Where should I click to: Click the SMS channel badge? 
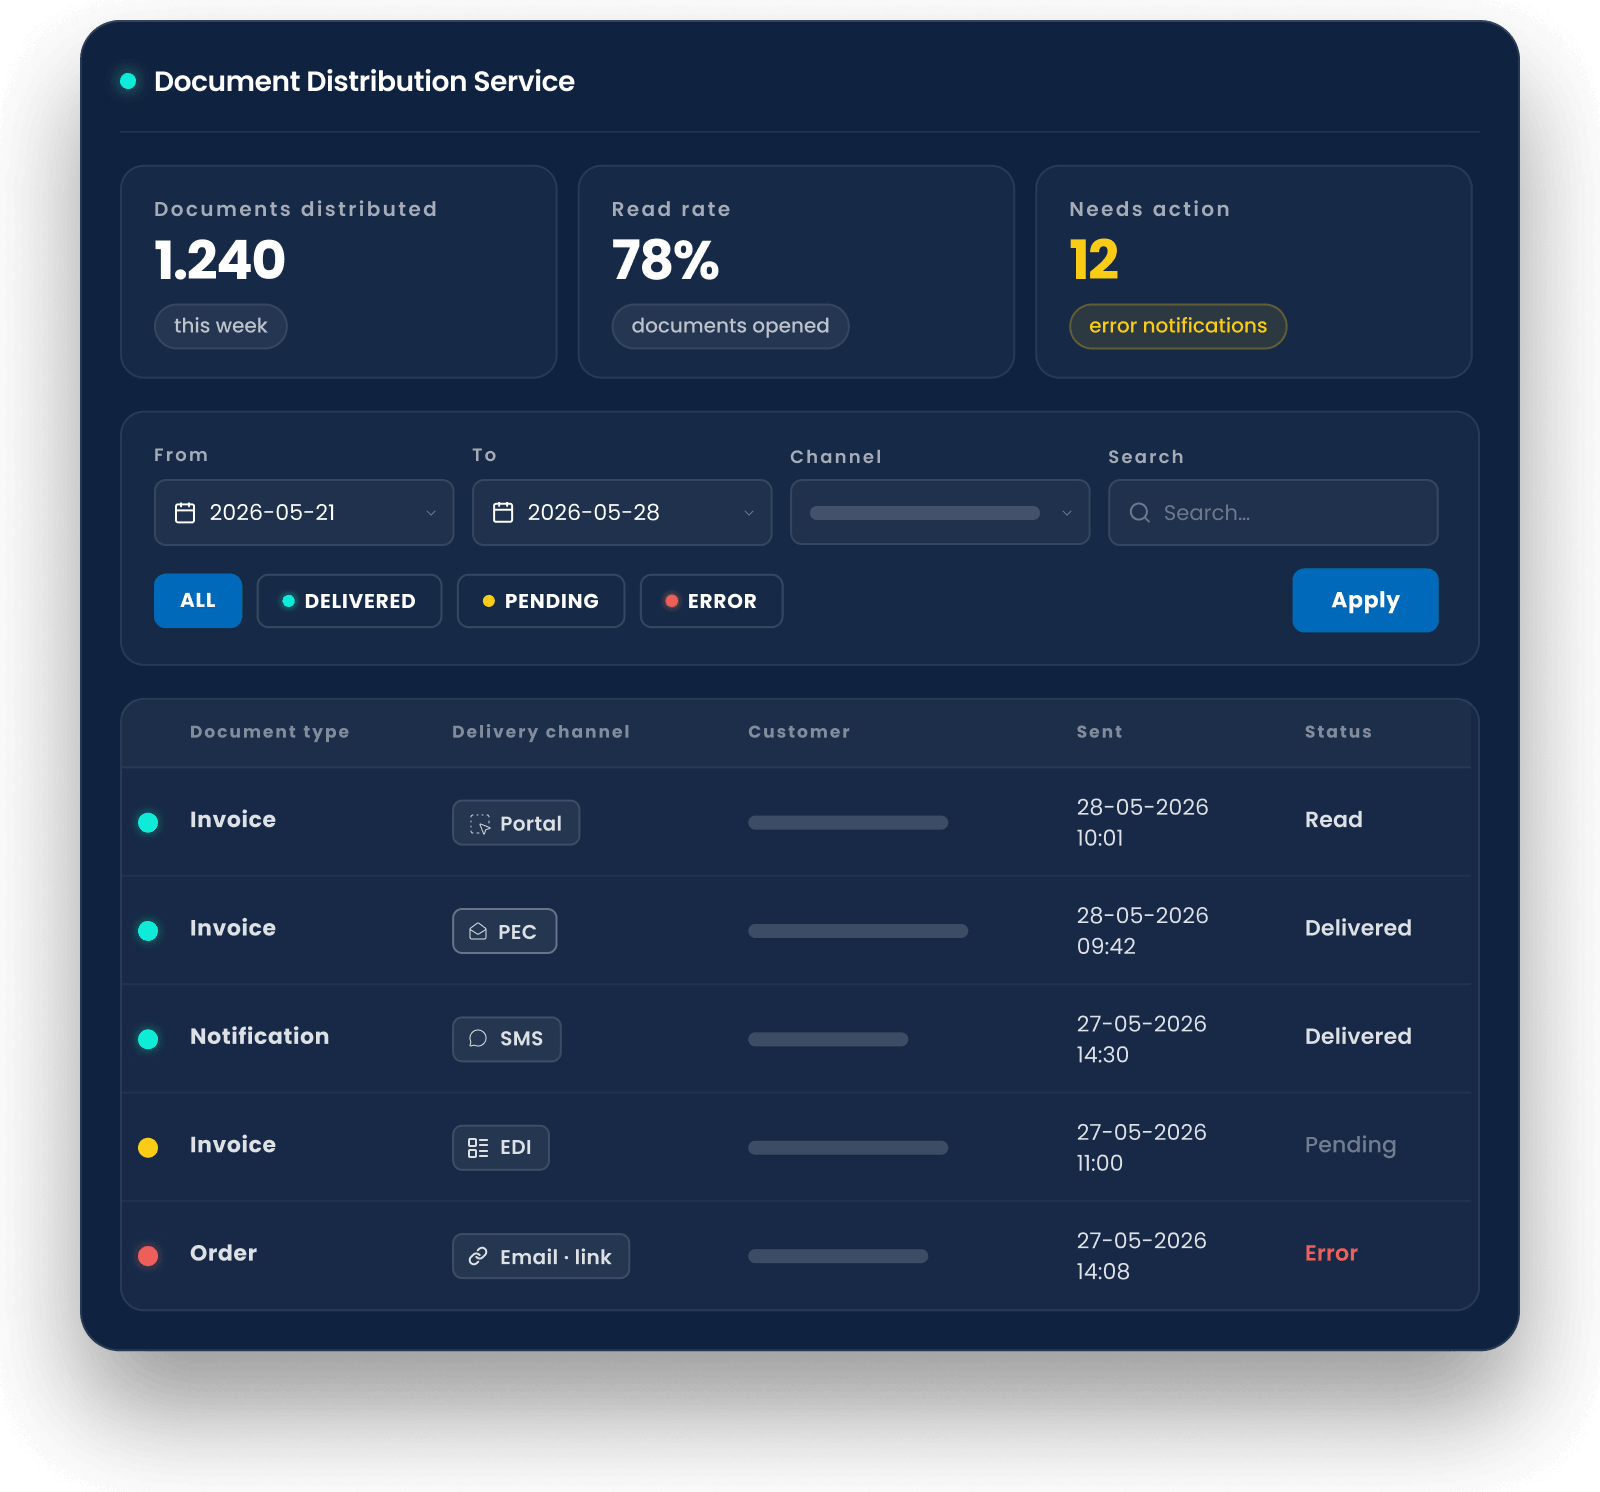507,1039
